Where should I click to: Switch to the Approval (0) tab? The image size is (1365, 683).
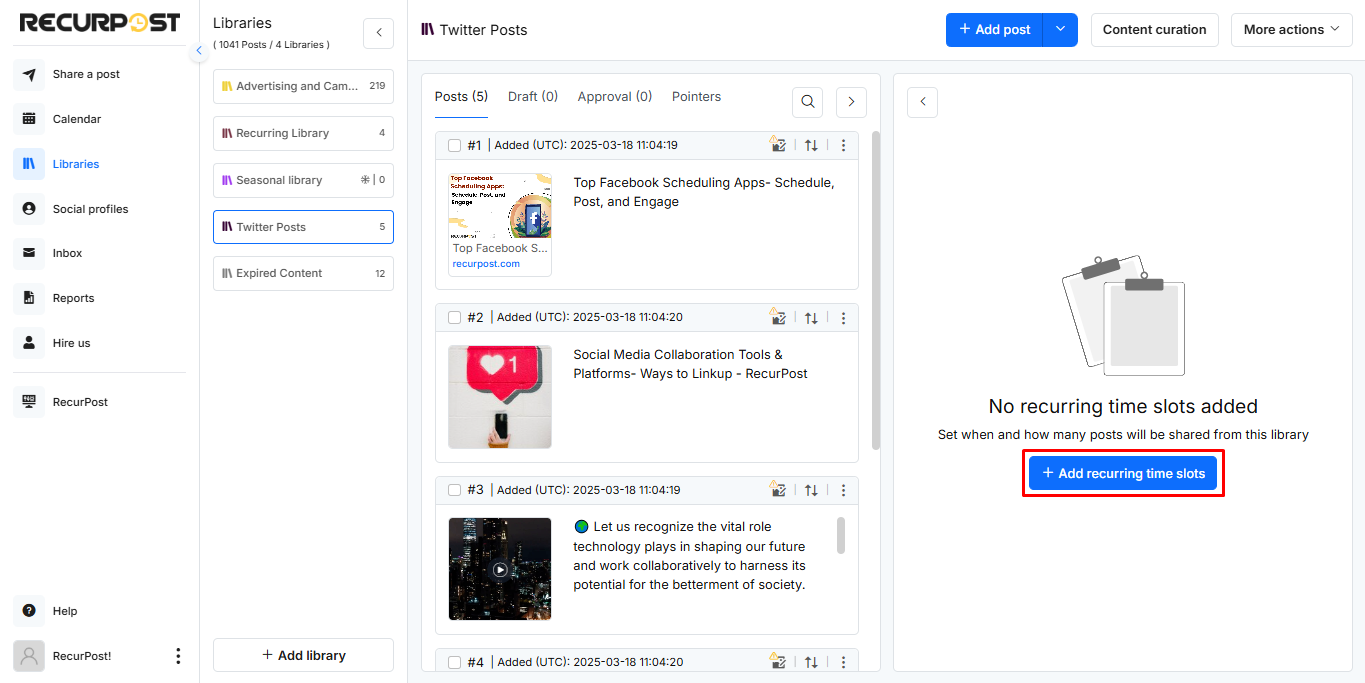[x=615, y=97]
